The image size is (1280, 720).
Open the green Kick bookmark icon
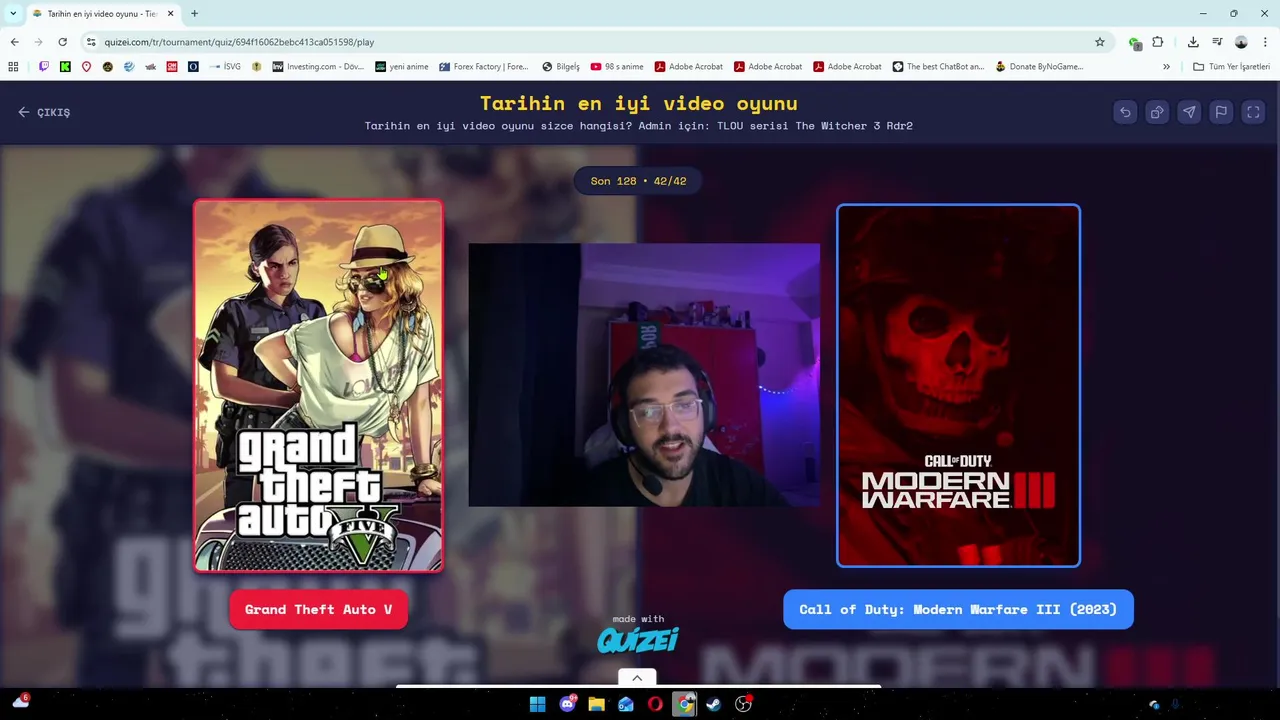65,67
